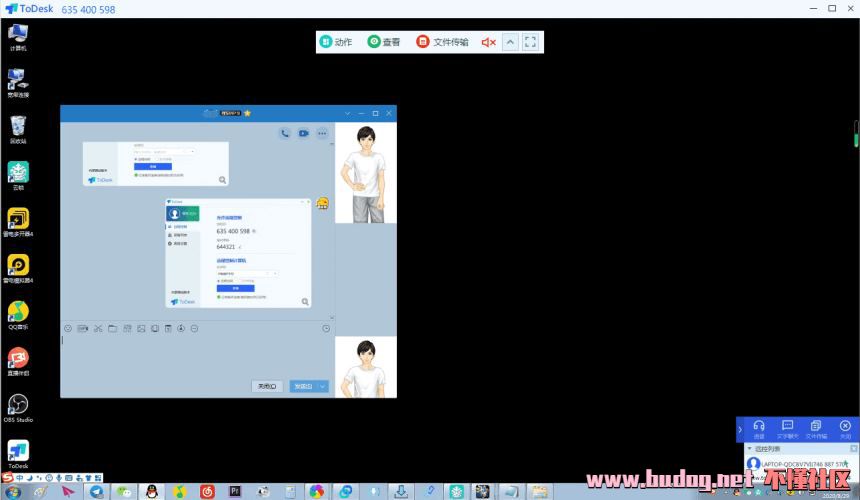Open the QQ音乐 desktop icon
860x500 pixels.
(18, 316)
